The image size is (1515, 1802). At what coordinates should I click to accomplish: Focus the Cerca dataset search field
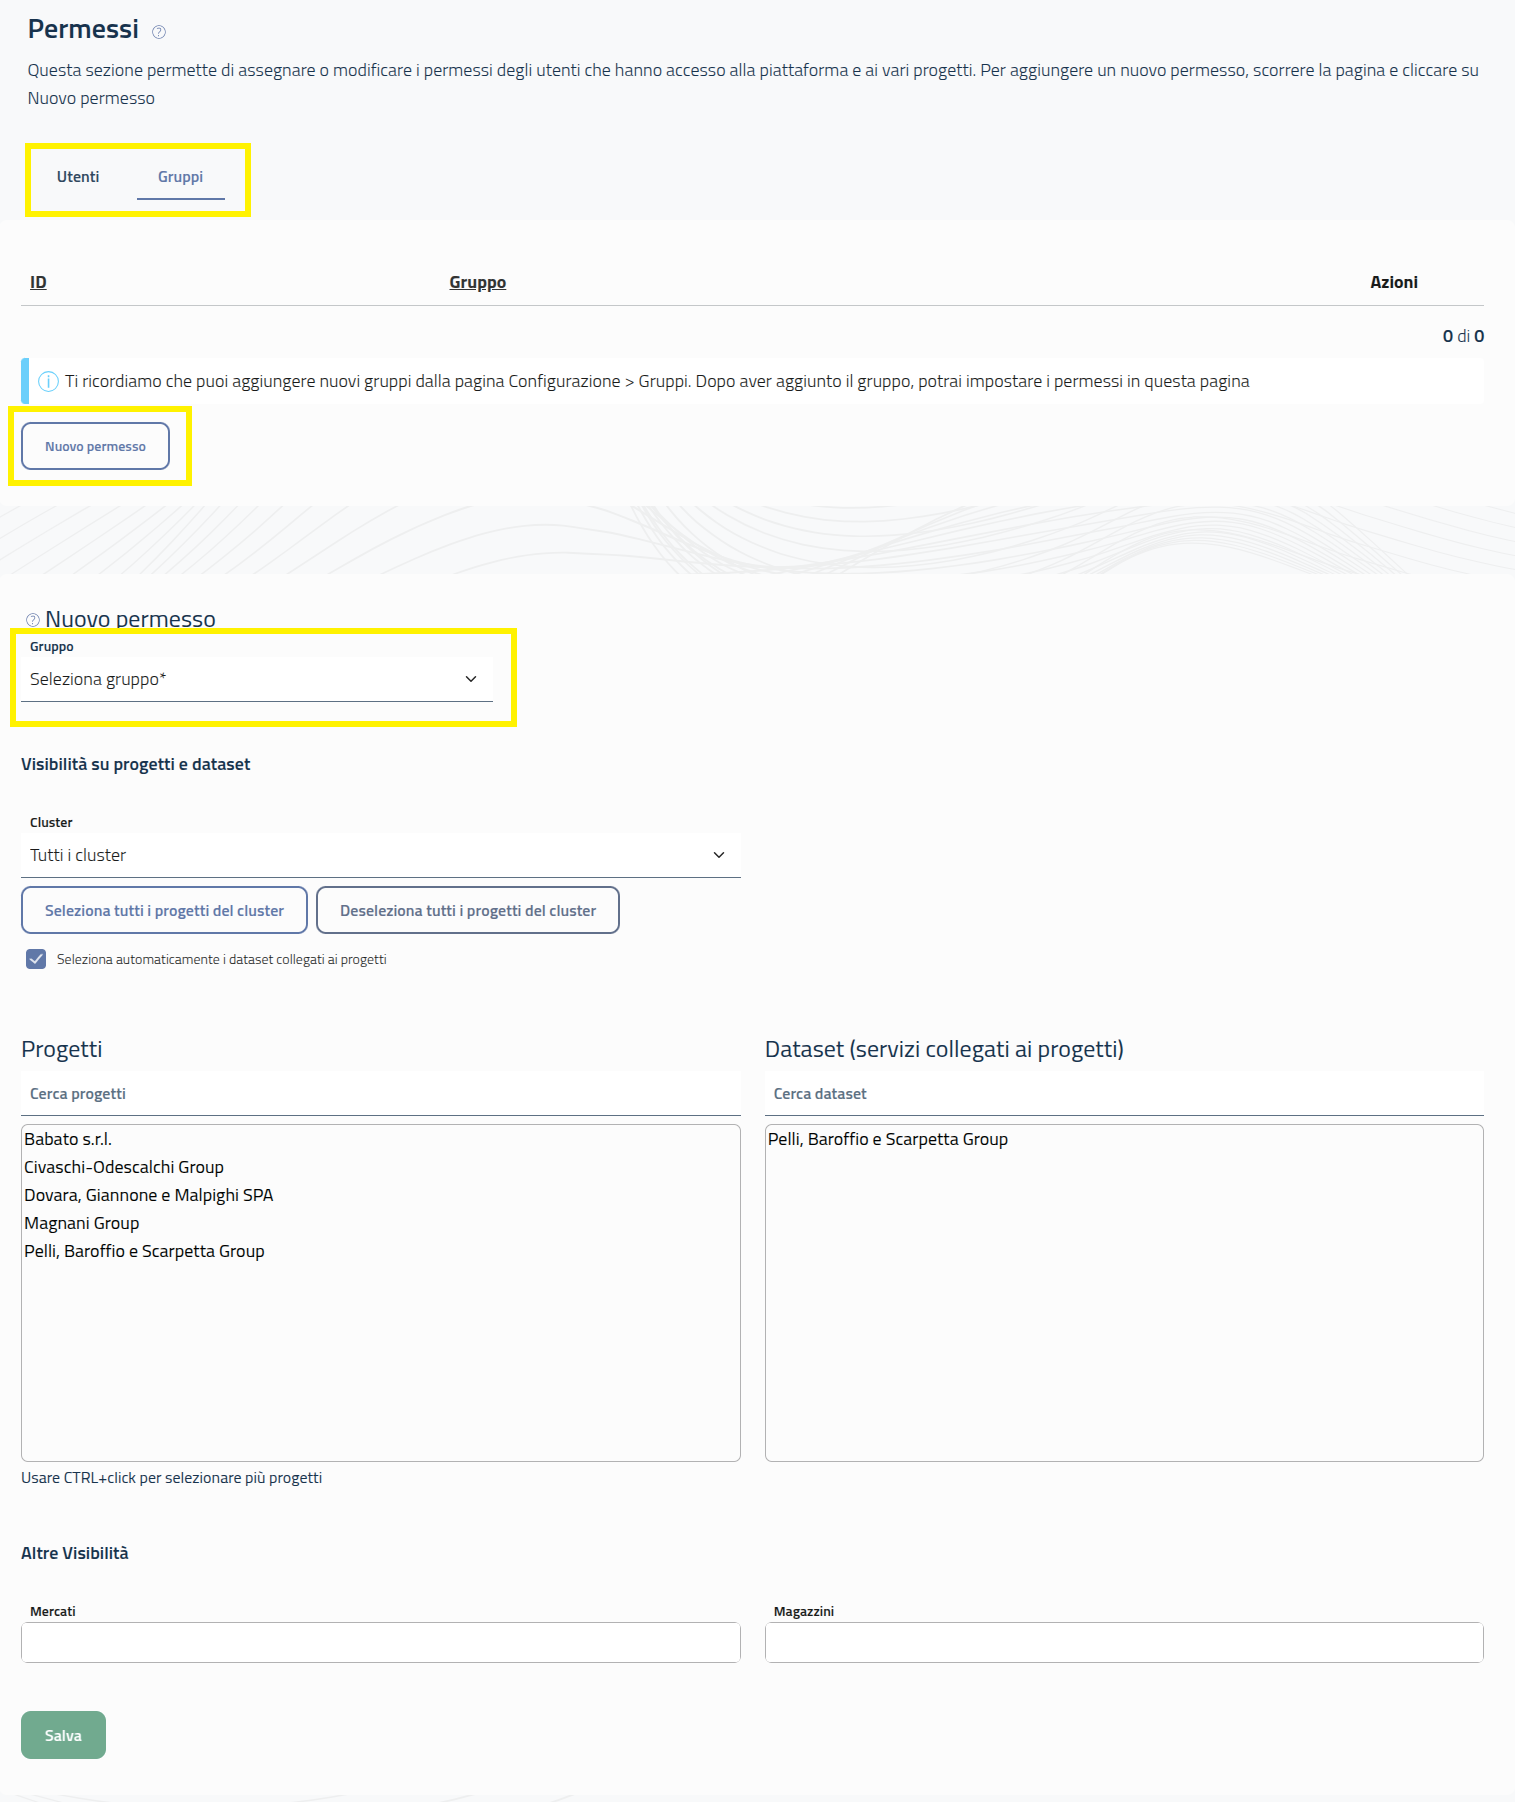pyautogui.click(x=1123, y=1094)
